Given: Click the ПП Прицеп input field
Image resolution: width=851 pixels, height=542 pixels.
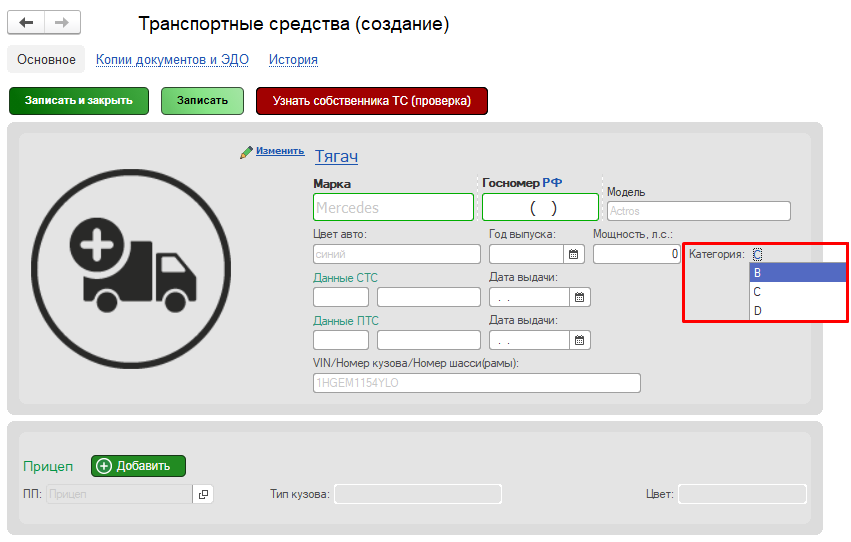Looking at the screenshot, I should point(119,494).
